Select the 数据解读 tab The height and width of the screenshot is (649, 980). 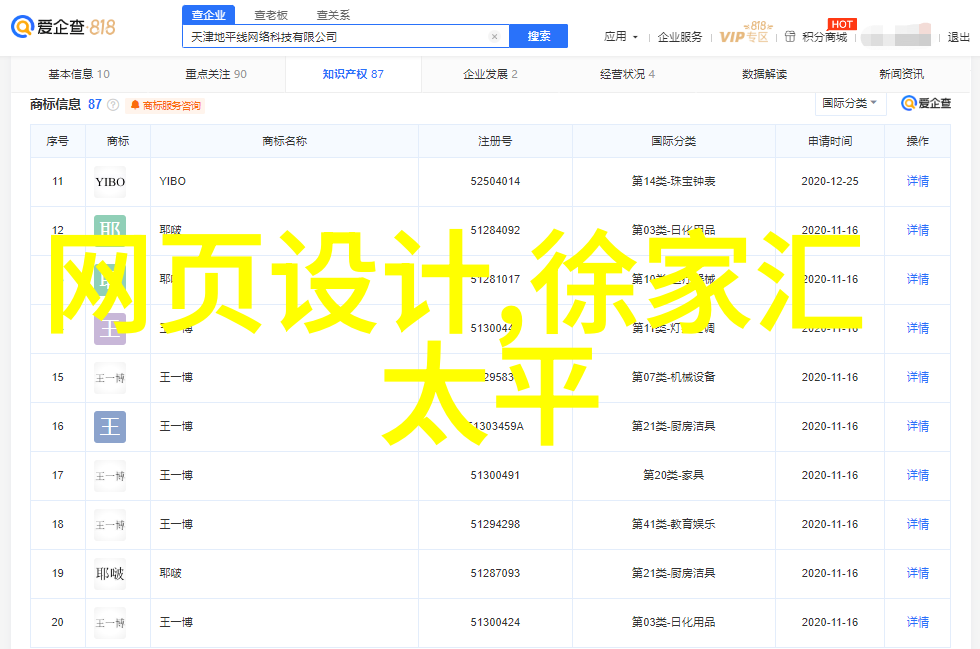[764, 74]
